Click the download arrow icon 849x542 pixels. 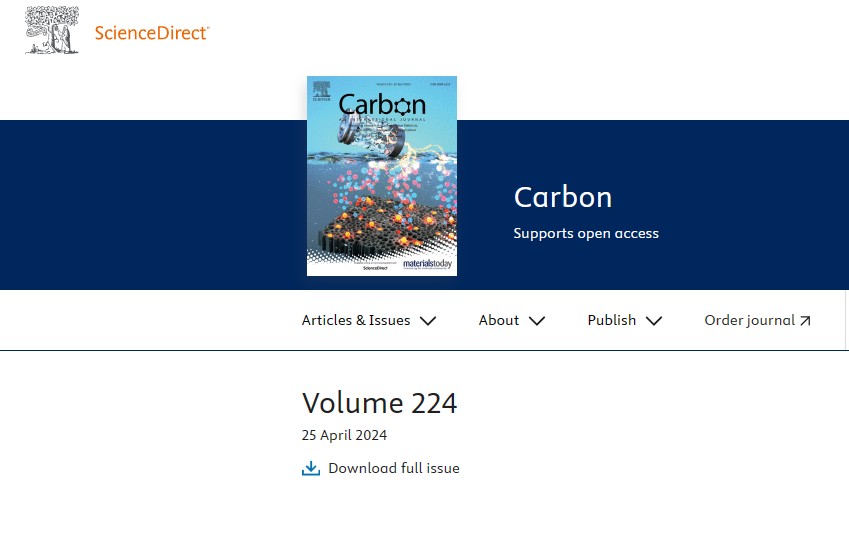point(311,468)
